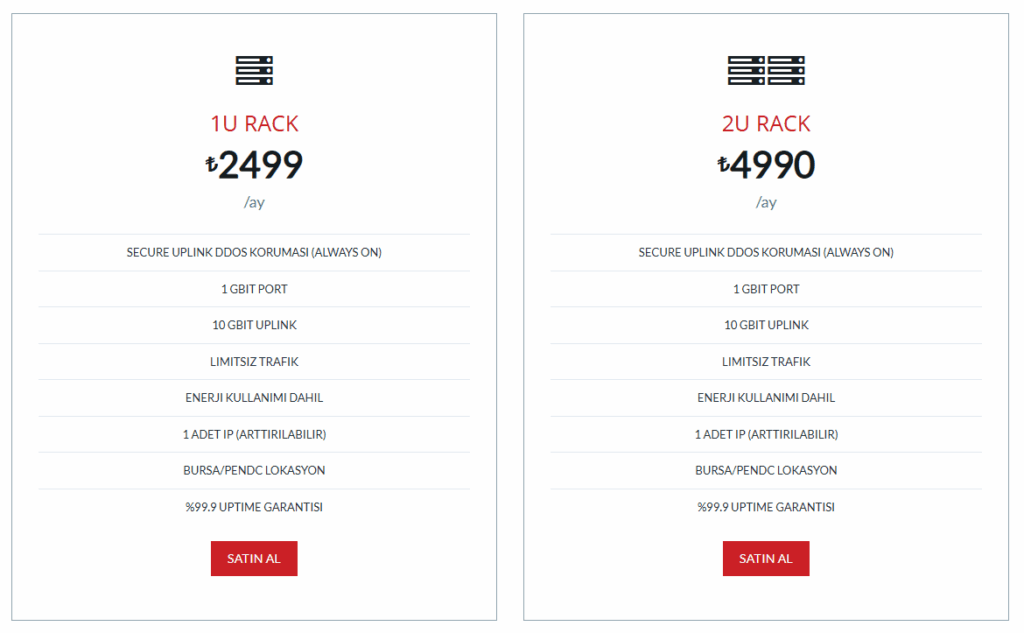Click the ₺4990 price label

pos(766,164)
